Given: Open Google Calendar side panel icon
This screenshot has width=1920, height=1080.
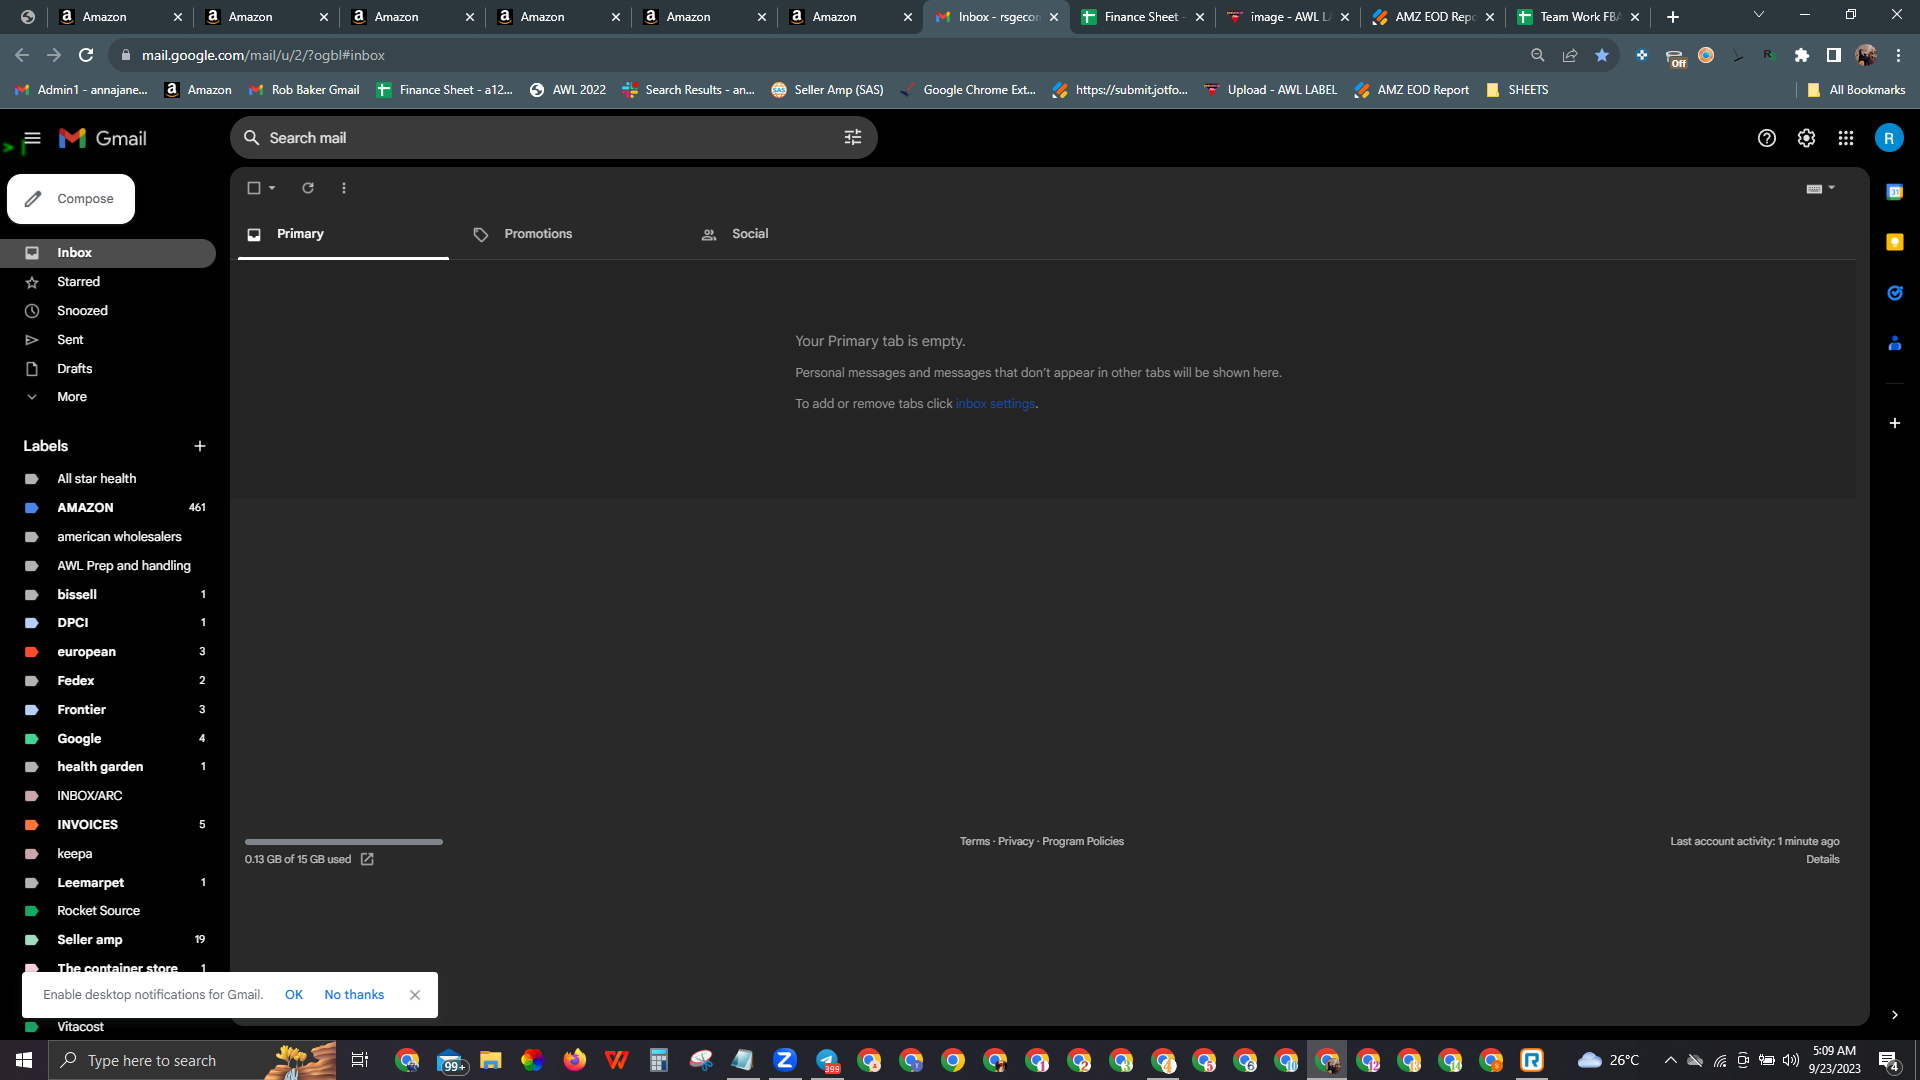Looking at the screenshot, I should click(x=1895, y=192).
